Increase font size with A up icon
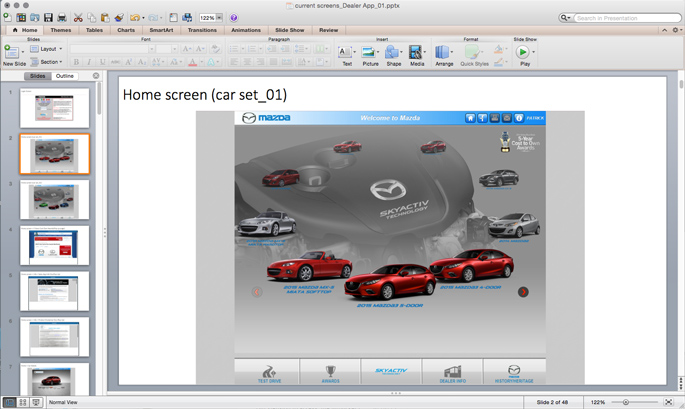This screenshot has height=409, width=685. (x=187, y=49)
